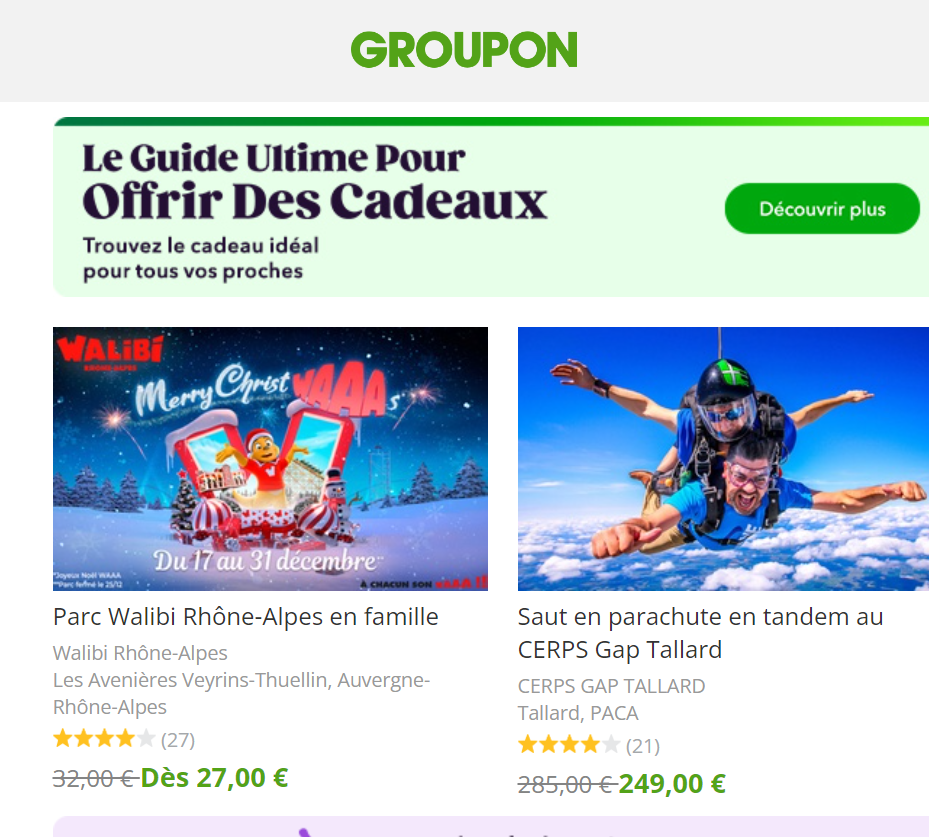Open the (21) reviews count
929x837 pixels.
[x=643, y=746]
